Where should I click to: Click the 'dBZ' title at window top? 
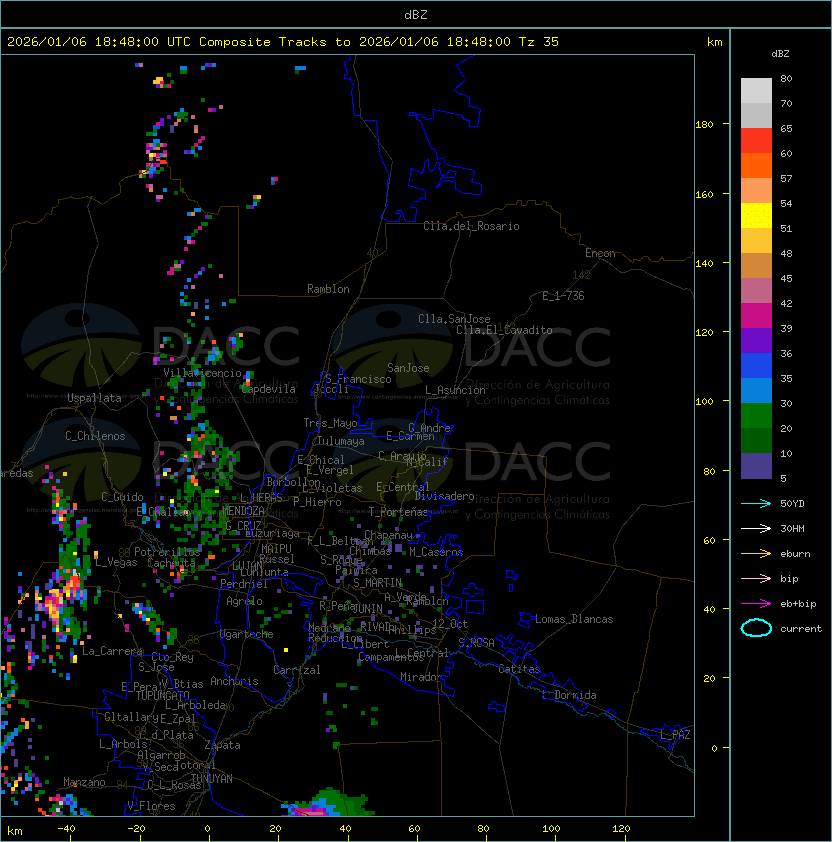pyautogui.click(x=416, y=14)
